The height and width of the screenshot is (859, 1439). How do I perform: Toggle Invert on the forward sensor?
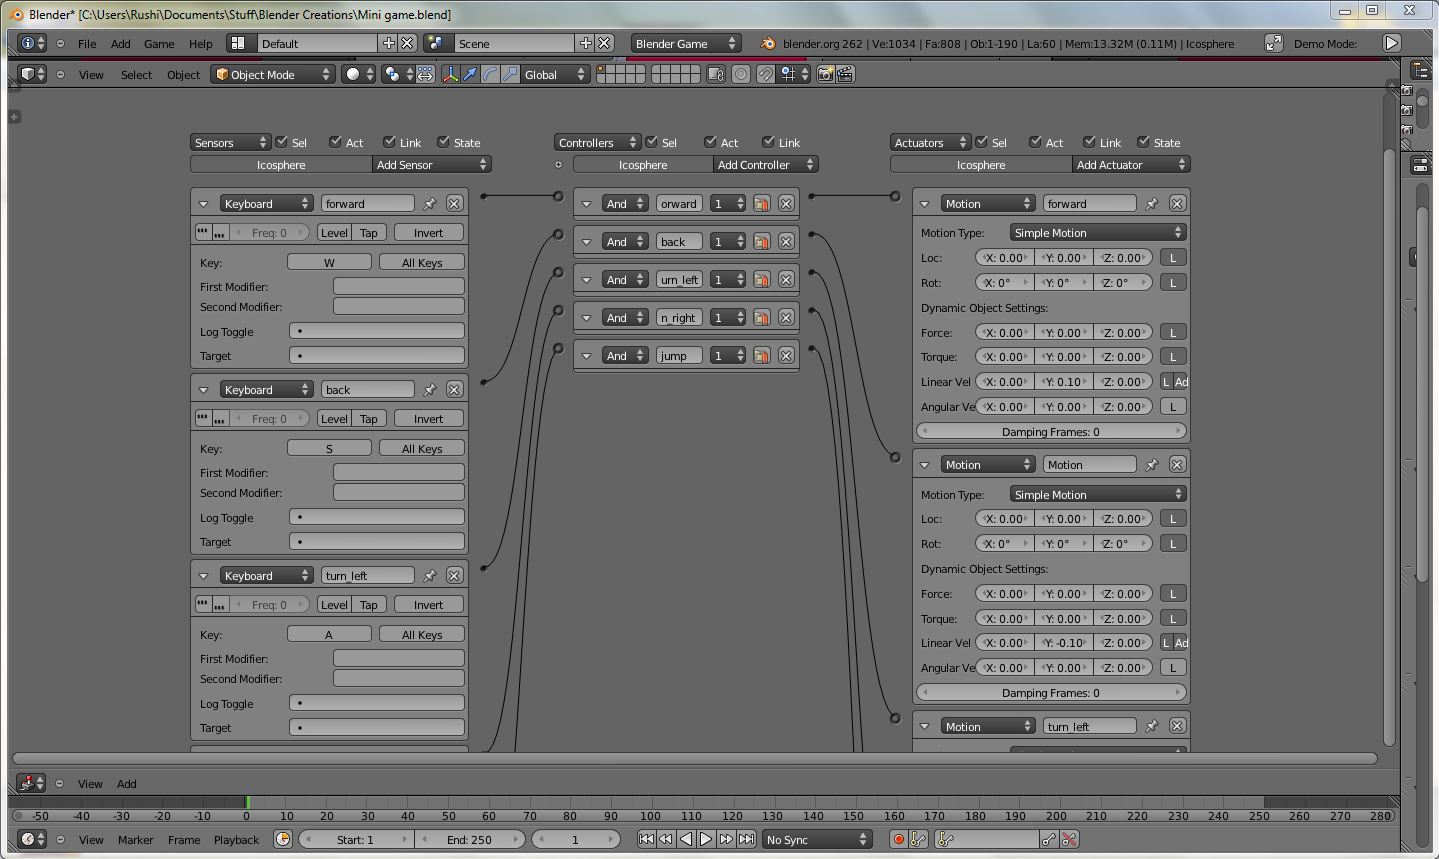[x=428, y=232]
